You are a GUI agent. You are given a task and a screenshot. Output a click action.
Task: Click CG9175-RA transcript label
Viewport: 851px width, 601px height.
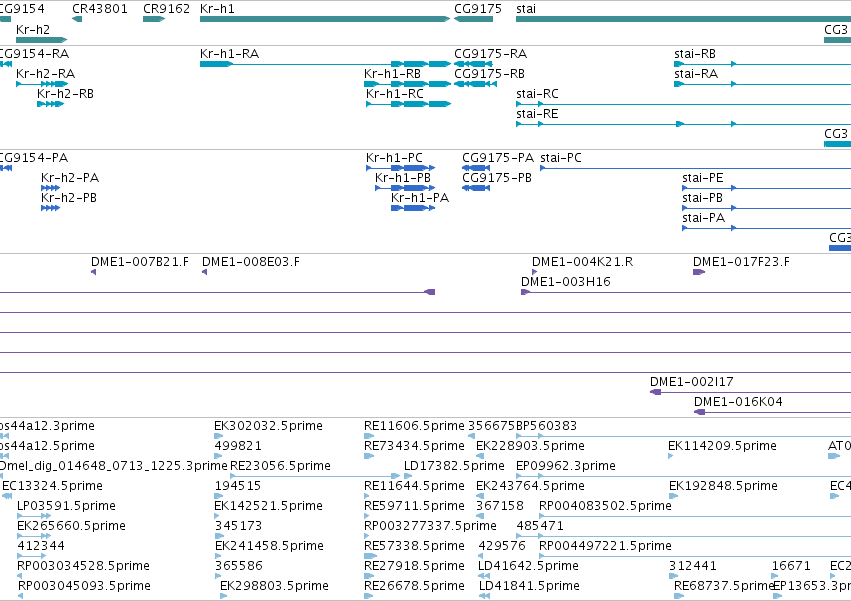[x=491, y=54]
